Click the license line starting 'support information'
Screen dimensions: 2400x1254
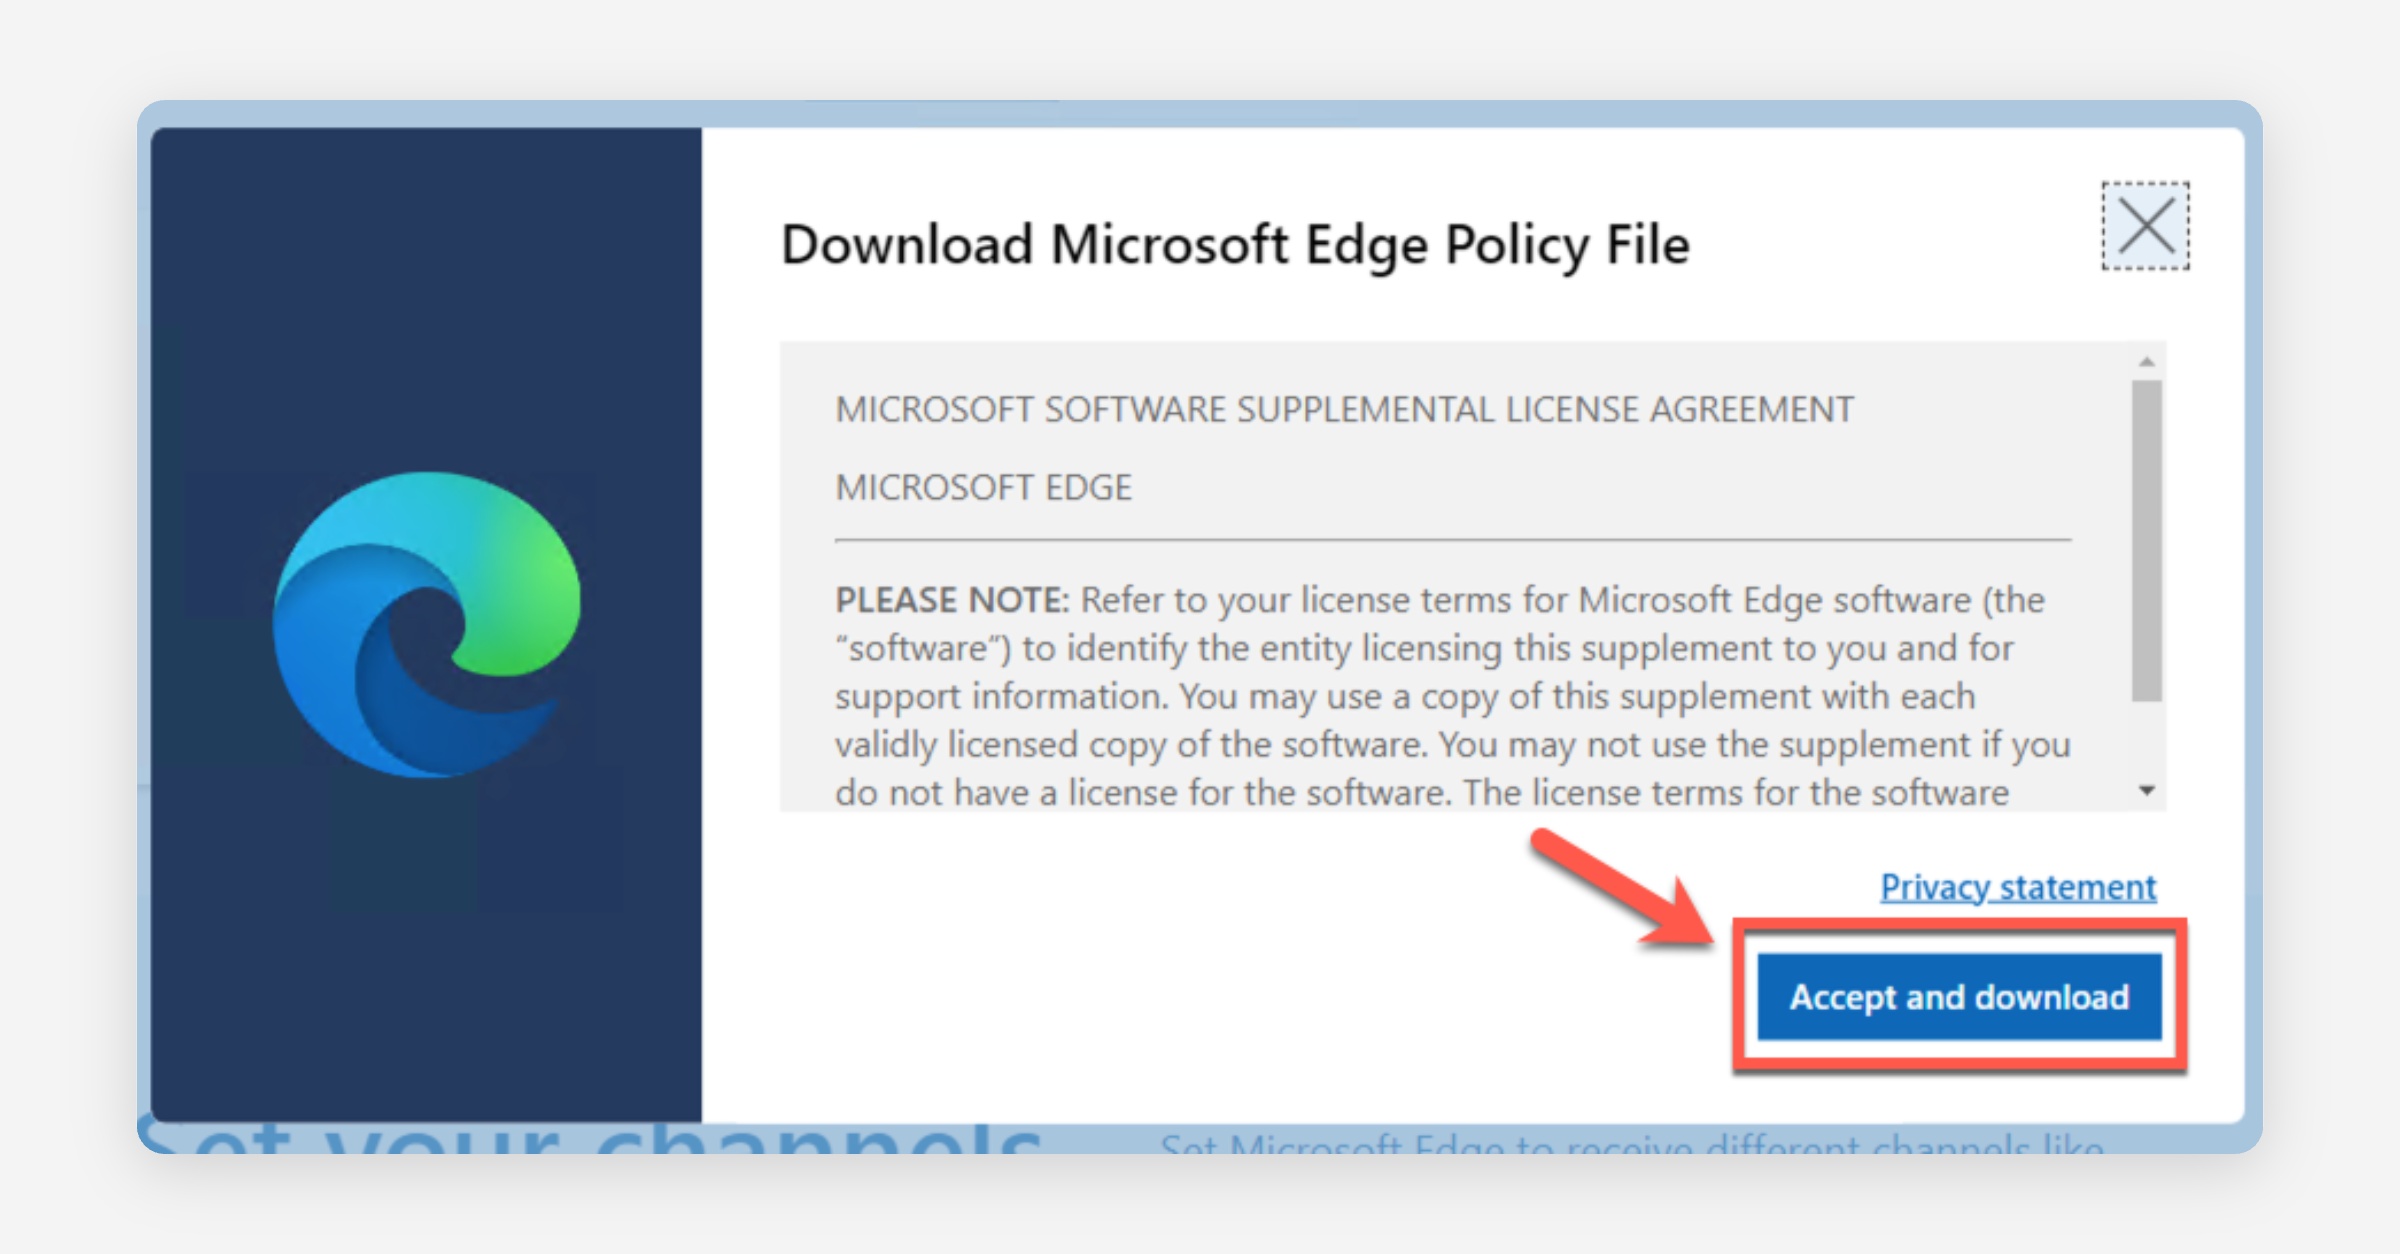(x=1405, y=697)
